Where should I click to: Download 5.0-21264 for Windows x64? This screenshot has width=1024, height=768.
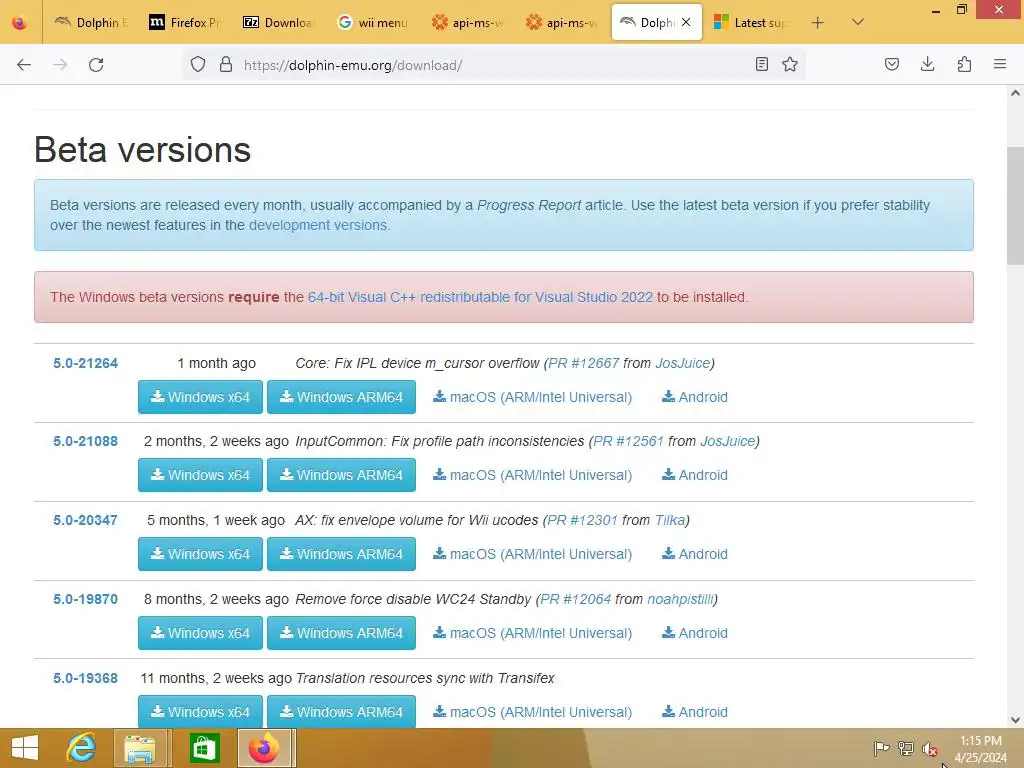pos(200,397)
